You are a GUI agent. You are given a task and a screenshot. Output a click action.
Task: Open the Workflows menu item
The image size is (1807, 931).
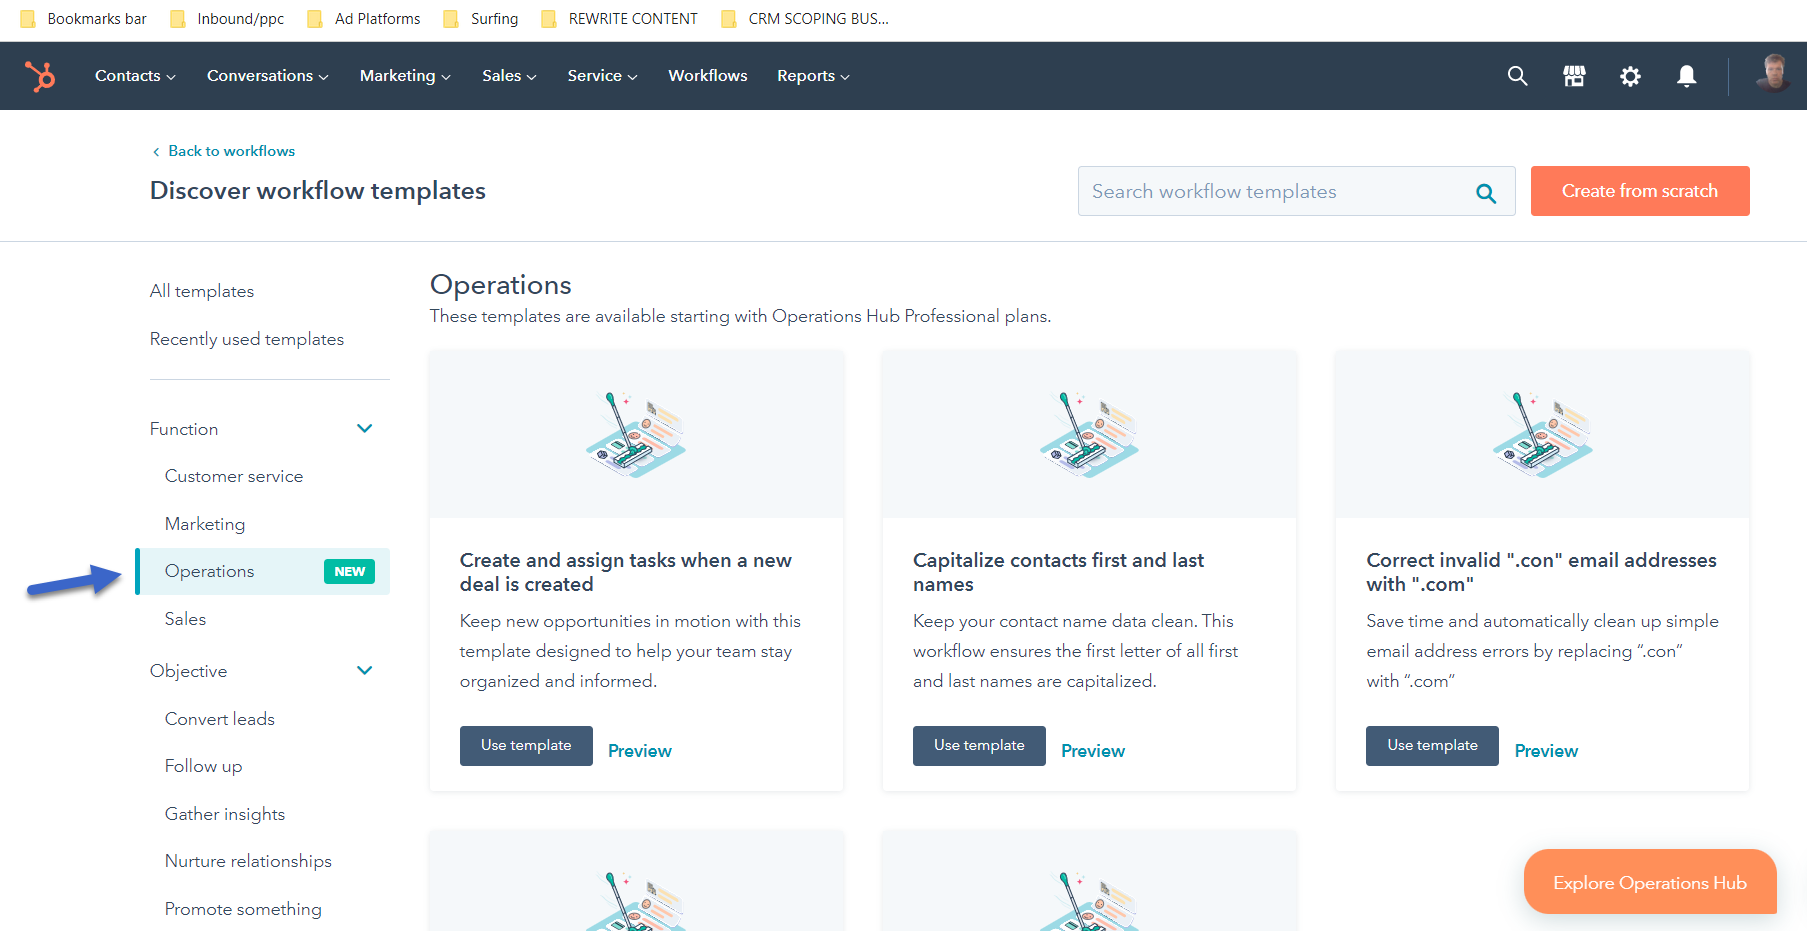pos(707,75)
